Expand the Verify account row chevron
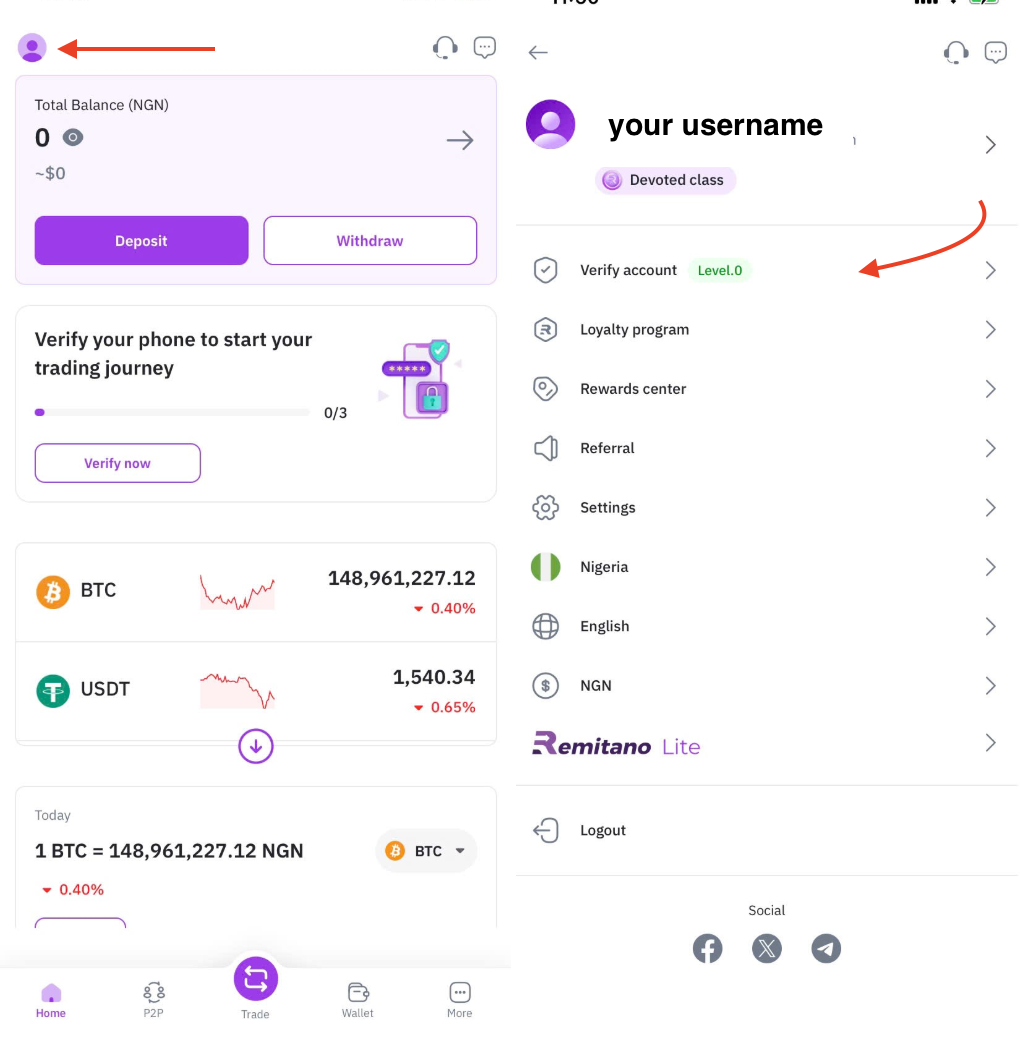The height and width of the screenshot is (1044, 1020). [x=990, y=270]
